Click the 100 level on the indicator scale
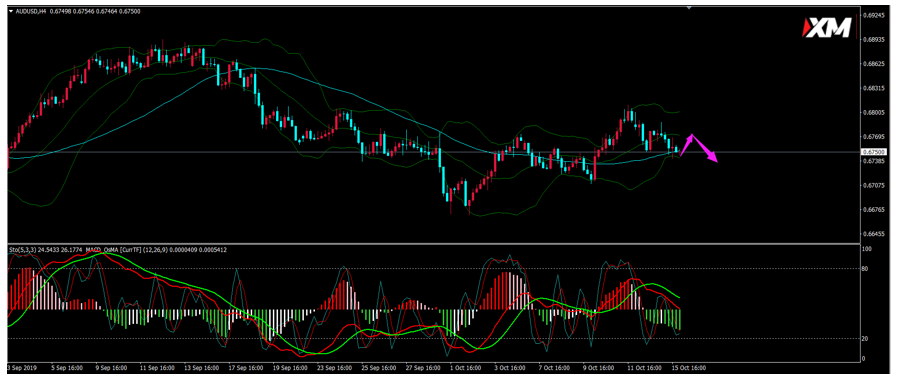The width and height of the screenshot is (898, 383). click(867, 249)
